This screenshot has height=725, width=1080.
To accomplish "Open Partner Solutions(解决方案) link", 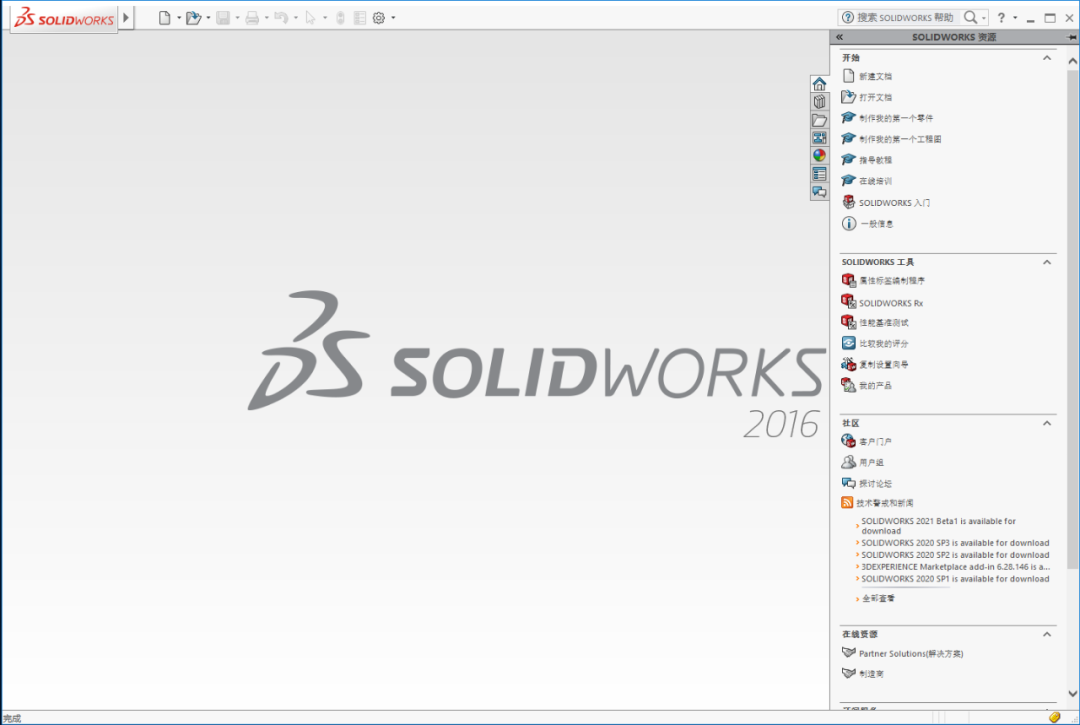I will (911, 654).
